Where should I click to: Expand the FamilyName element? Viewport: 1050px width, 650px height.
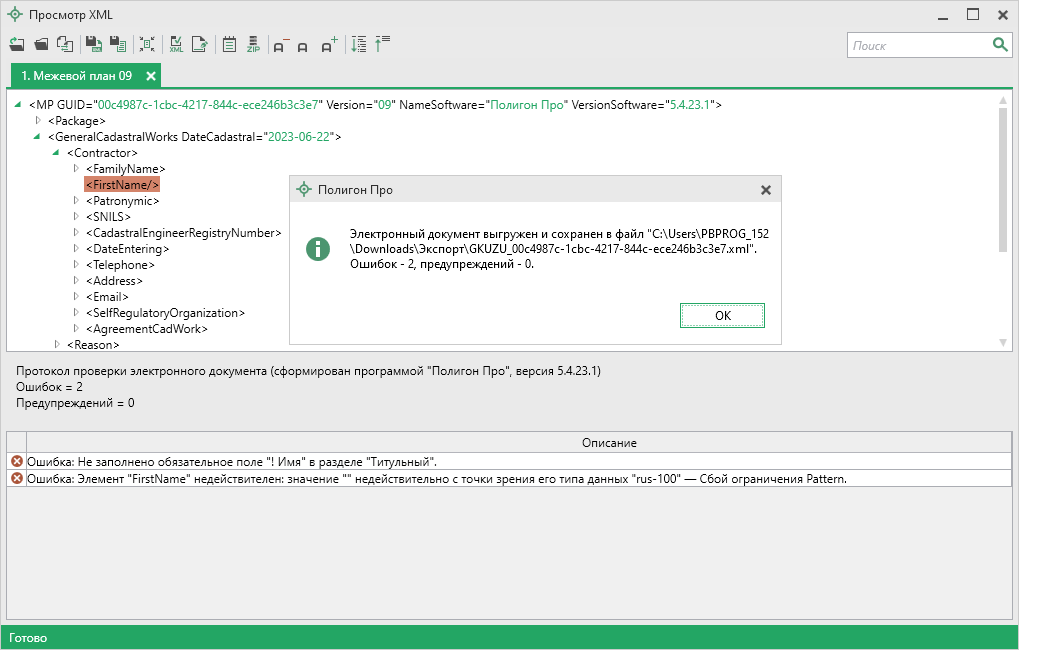76,168
